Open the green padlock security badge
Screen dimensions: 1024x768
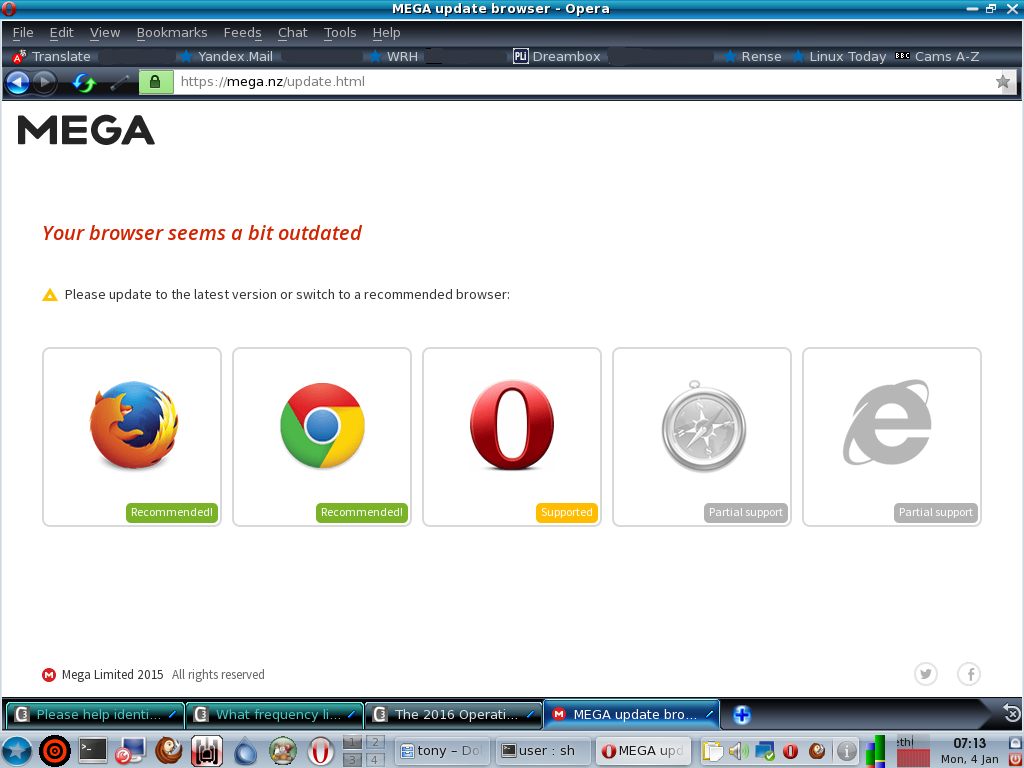(x=155, y=82)
